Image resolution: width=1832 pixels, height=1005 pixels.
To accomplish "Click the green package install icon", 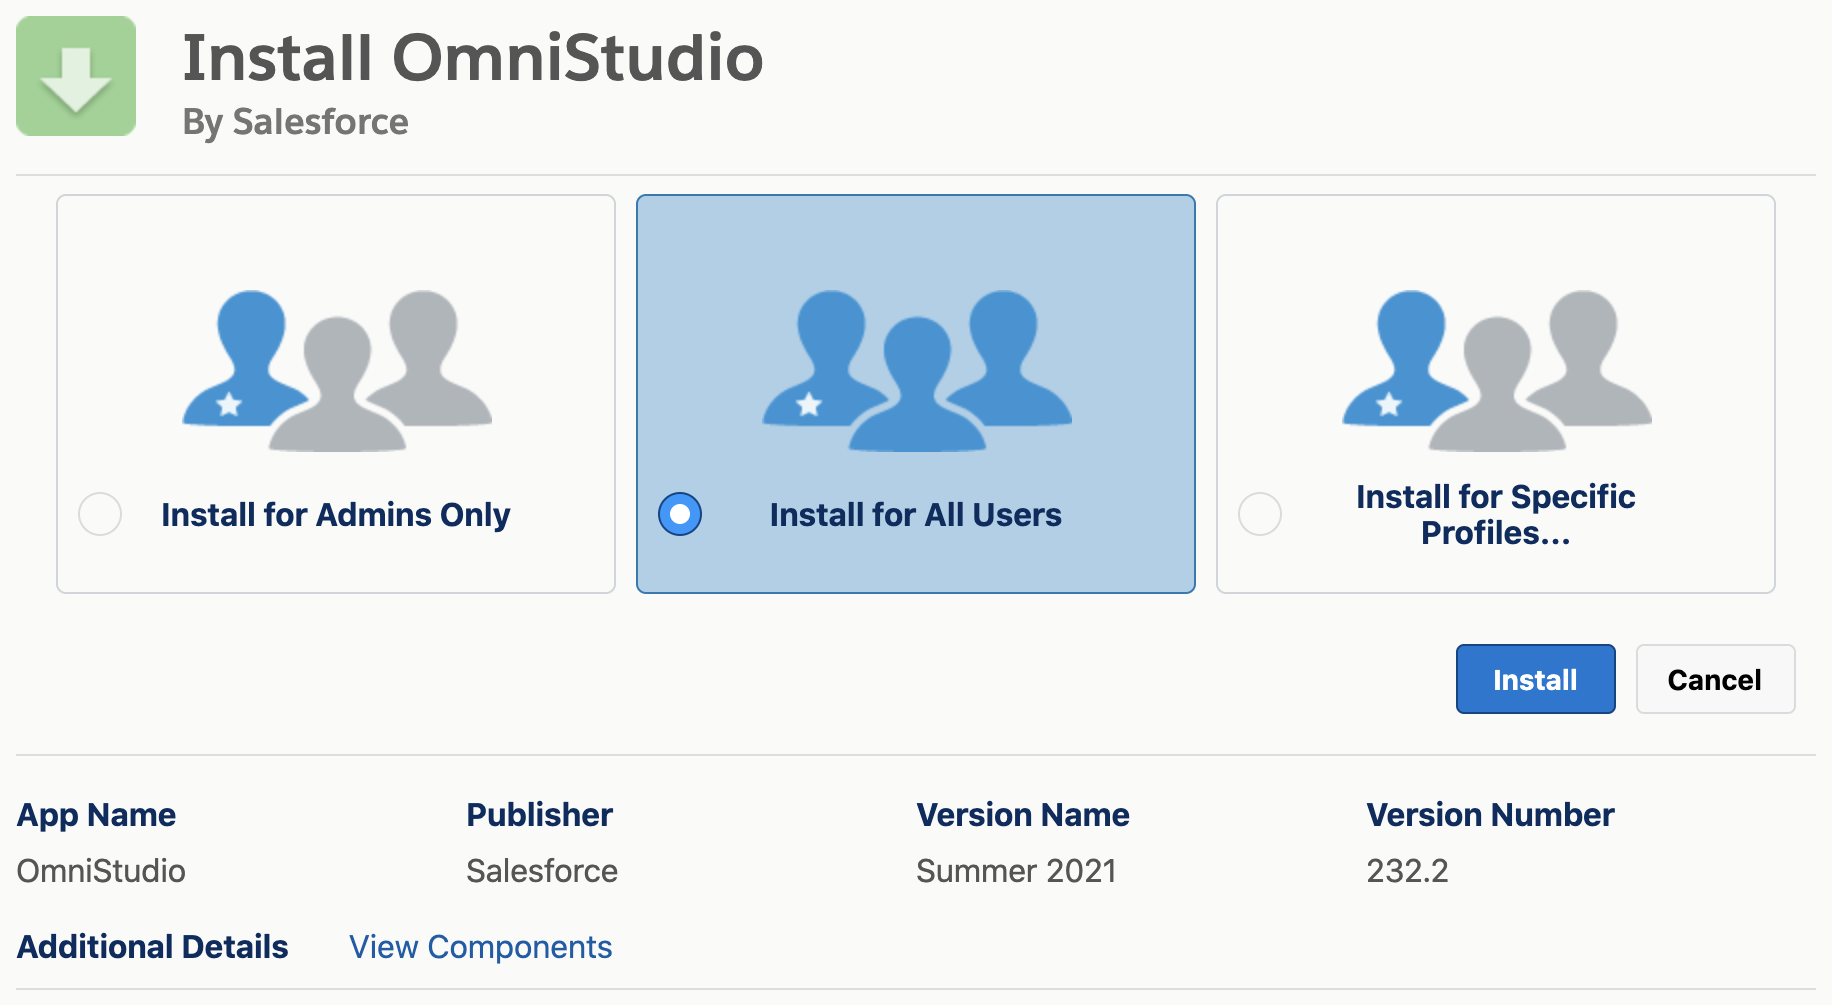I will coord(75,75).
